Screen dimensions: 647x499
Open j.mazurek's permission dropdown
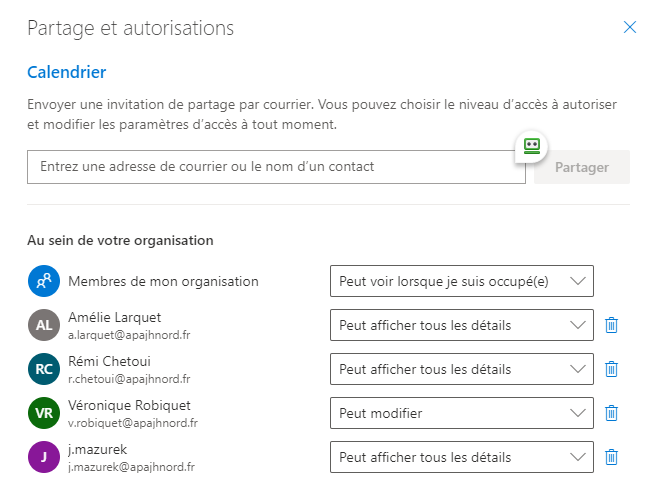point(462,457)
